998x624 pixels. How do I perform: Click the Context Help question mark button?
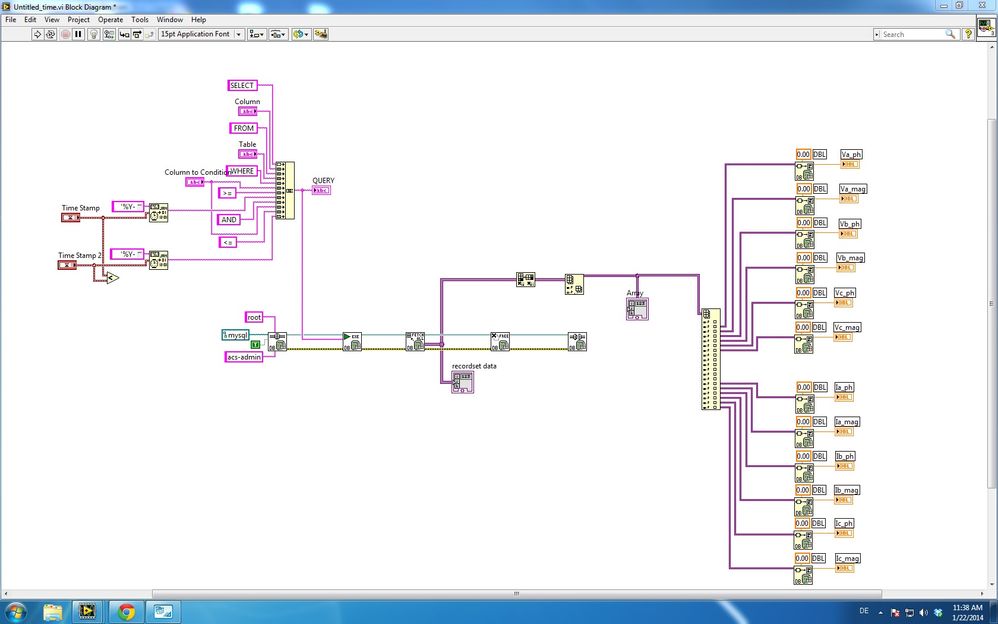pyautogui.click(x=967, y=34)
